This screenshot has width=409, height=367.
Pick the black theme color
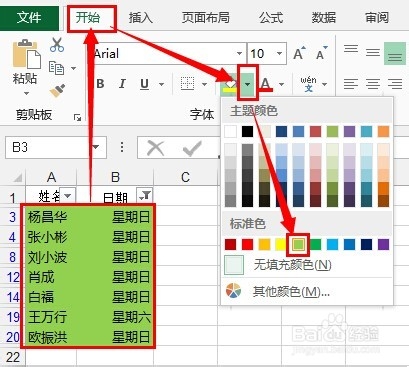(247, 131)
